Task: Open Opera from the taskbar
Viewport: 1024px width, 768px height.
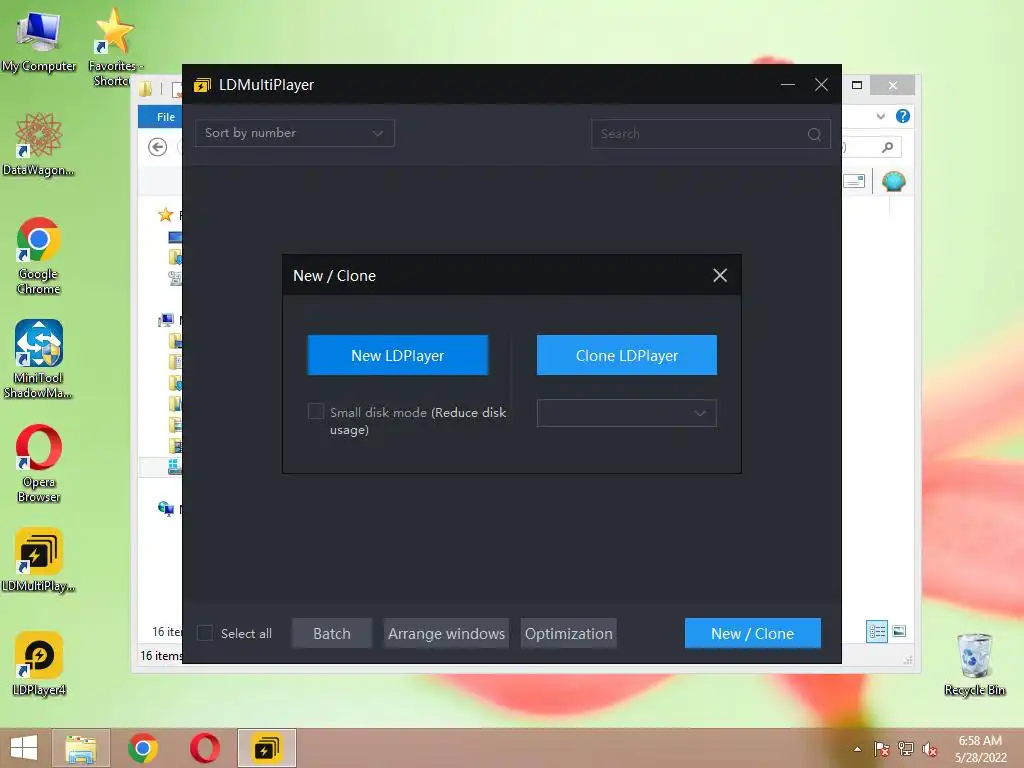Action: [205, 748]
